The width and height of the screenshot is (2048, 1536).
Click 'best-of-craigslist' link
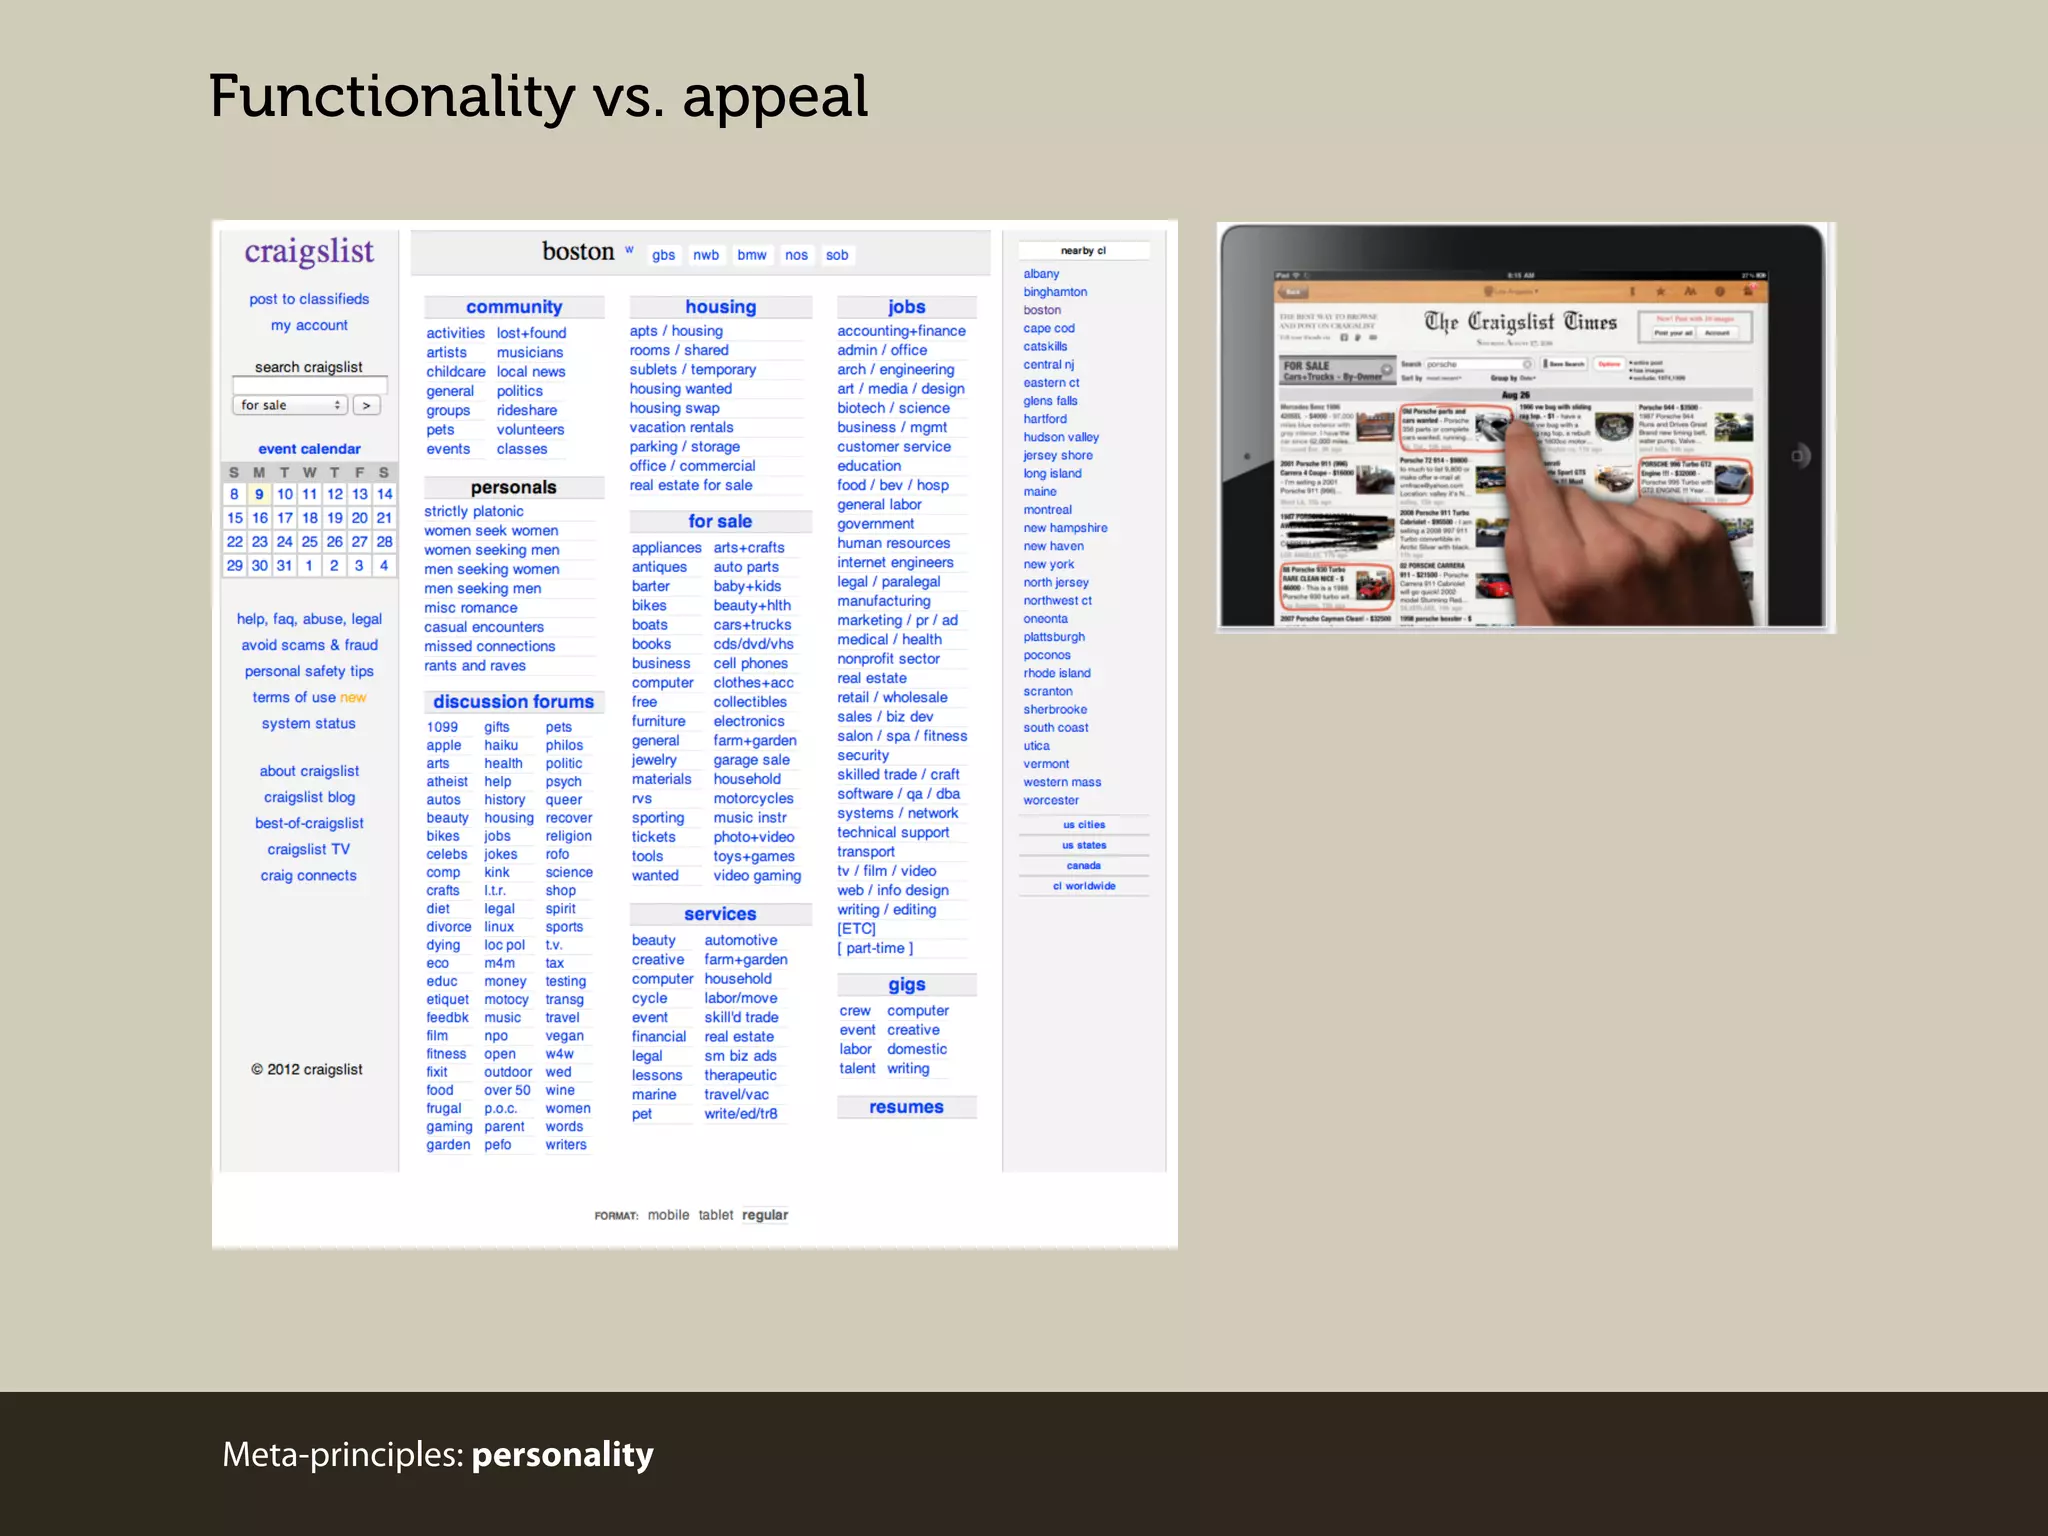(309, 823)
